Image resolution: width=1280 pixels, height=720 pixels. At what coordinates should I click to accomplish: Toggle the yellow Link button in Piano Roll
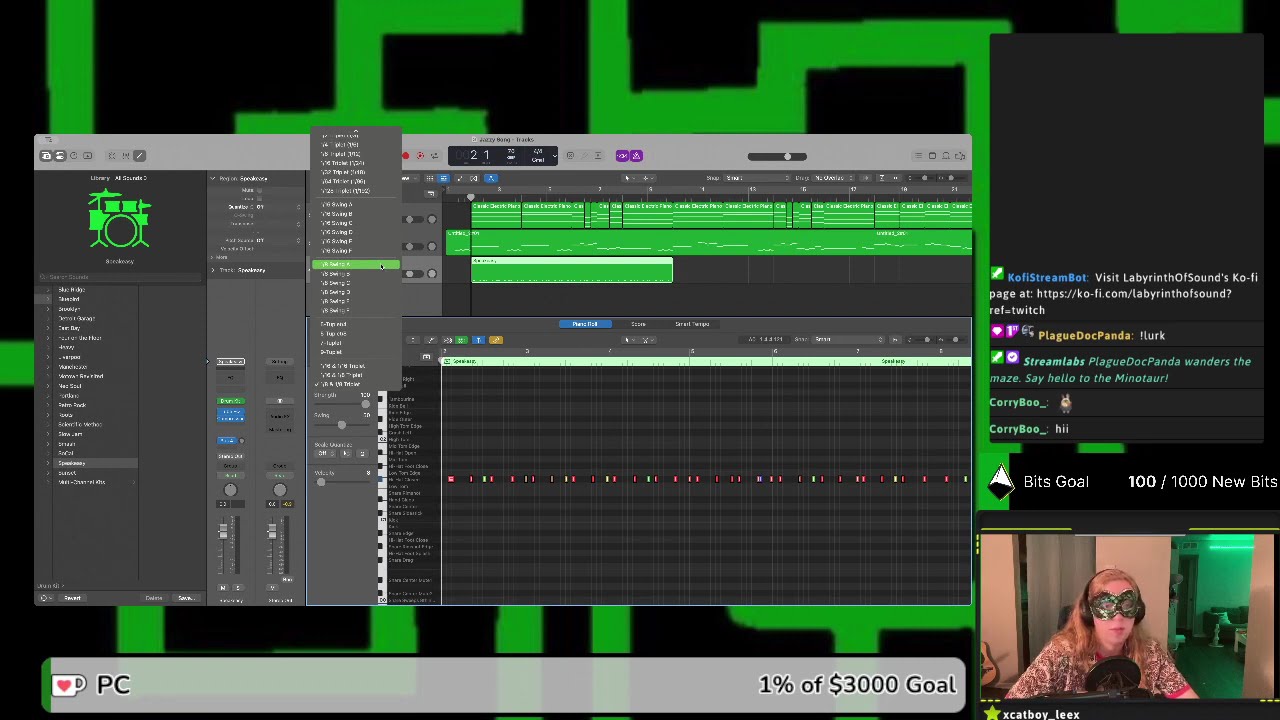click(x=496, y=339)
